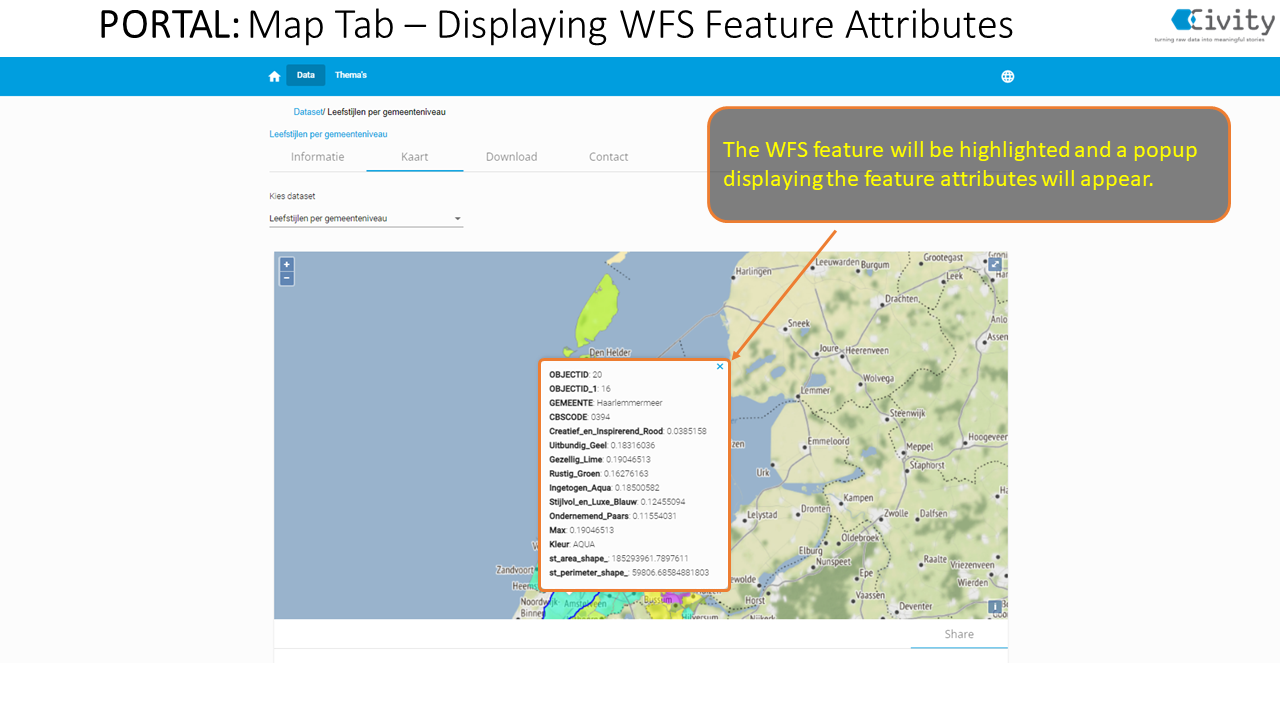Switch to the Informatie tab
This screenshot has width=1280, height=720.
coord(318,157)
